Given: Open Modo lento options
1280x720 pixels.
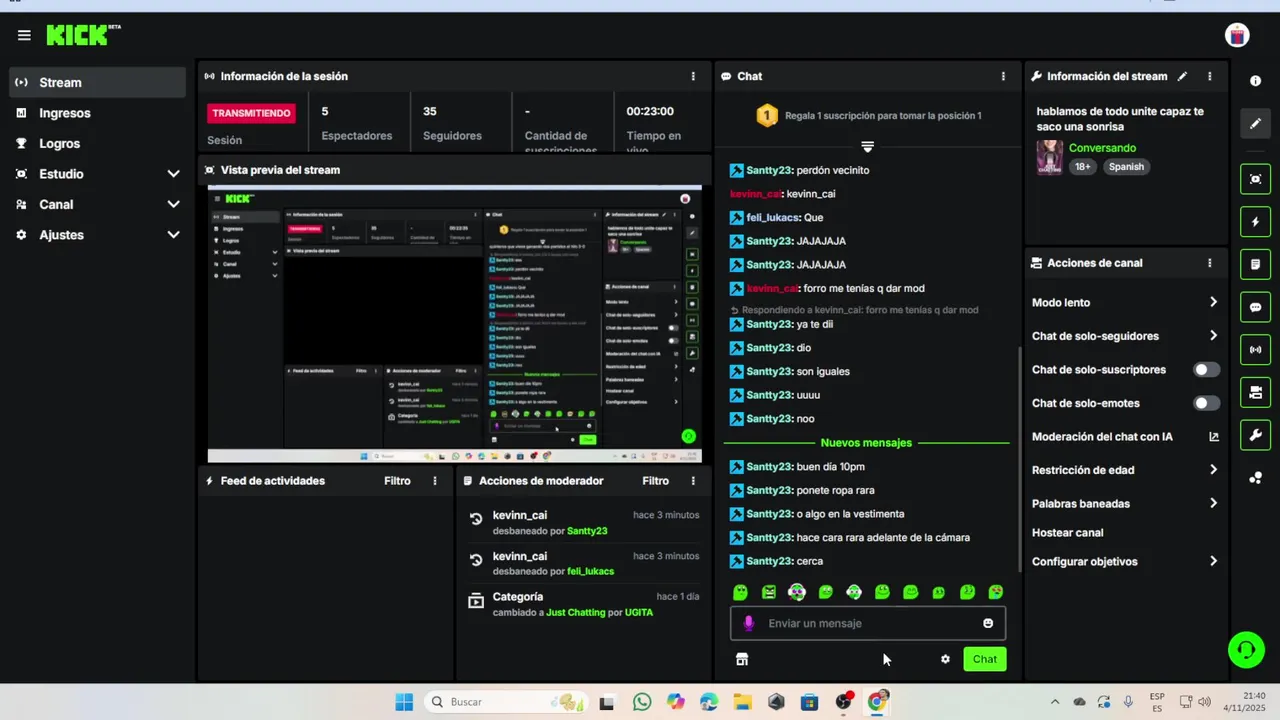Looking at the screenshot, I should 1125,302.
